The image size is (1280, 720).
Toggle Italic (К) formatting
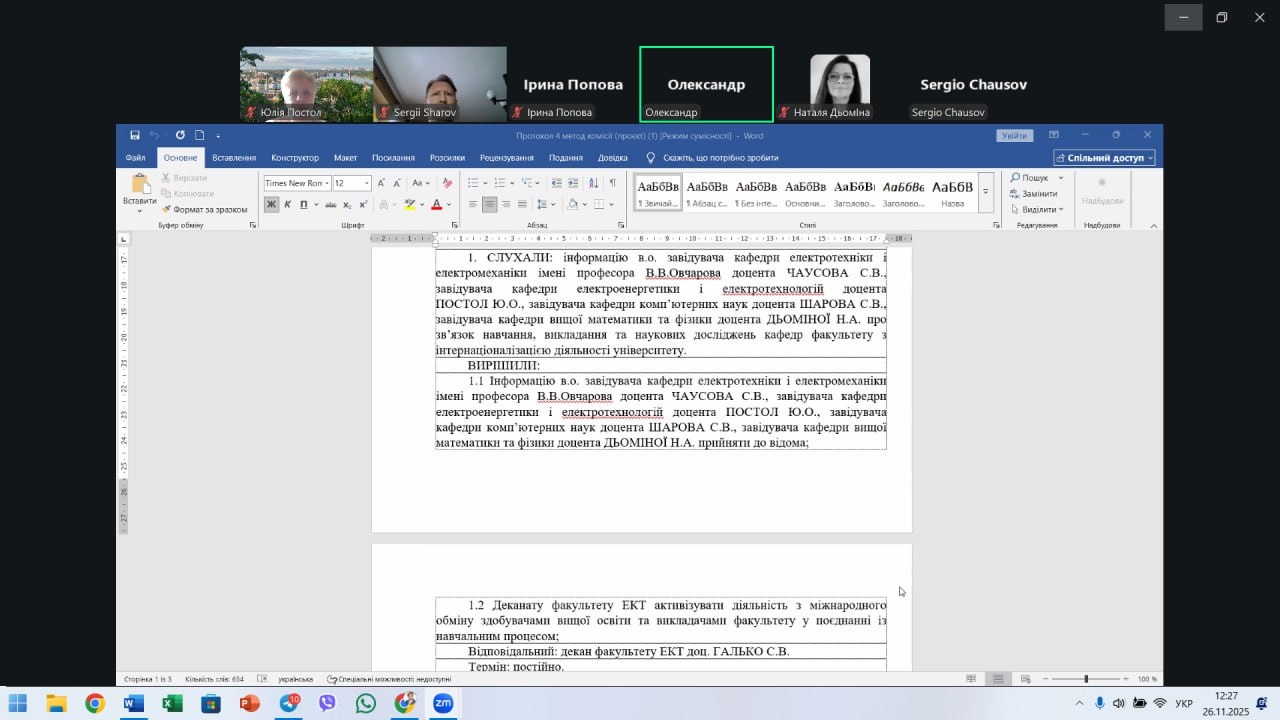(x=287, y=204)
